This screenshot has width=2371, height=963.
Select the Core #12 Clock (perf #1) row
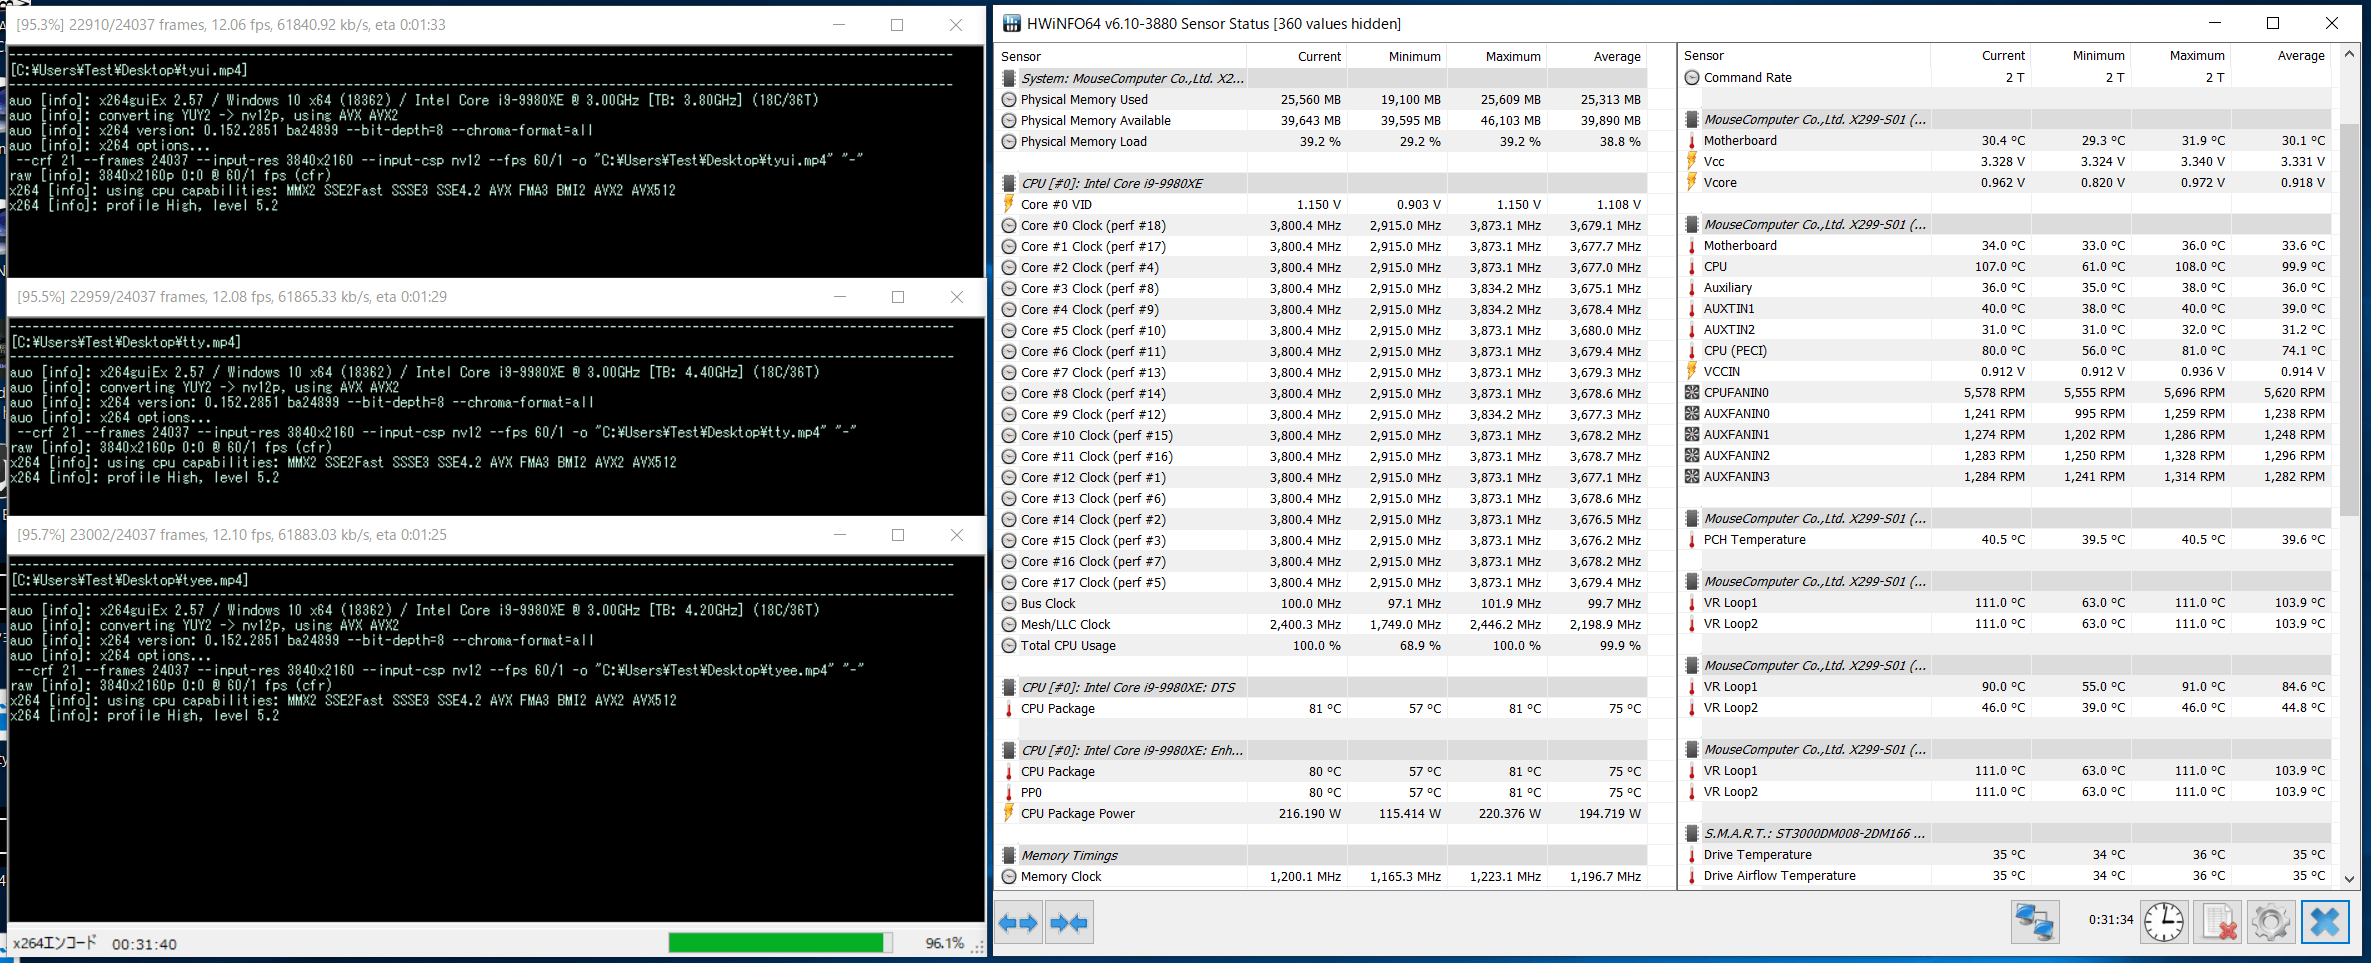pyautogui.click(x=1322, y=478)
